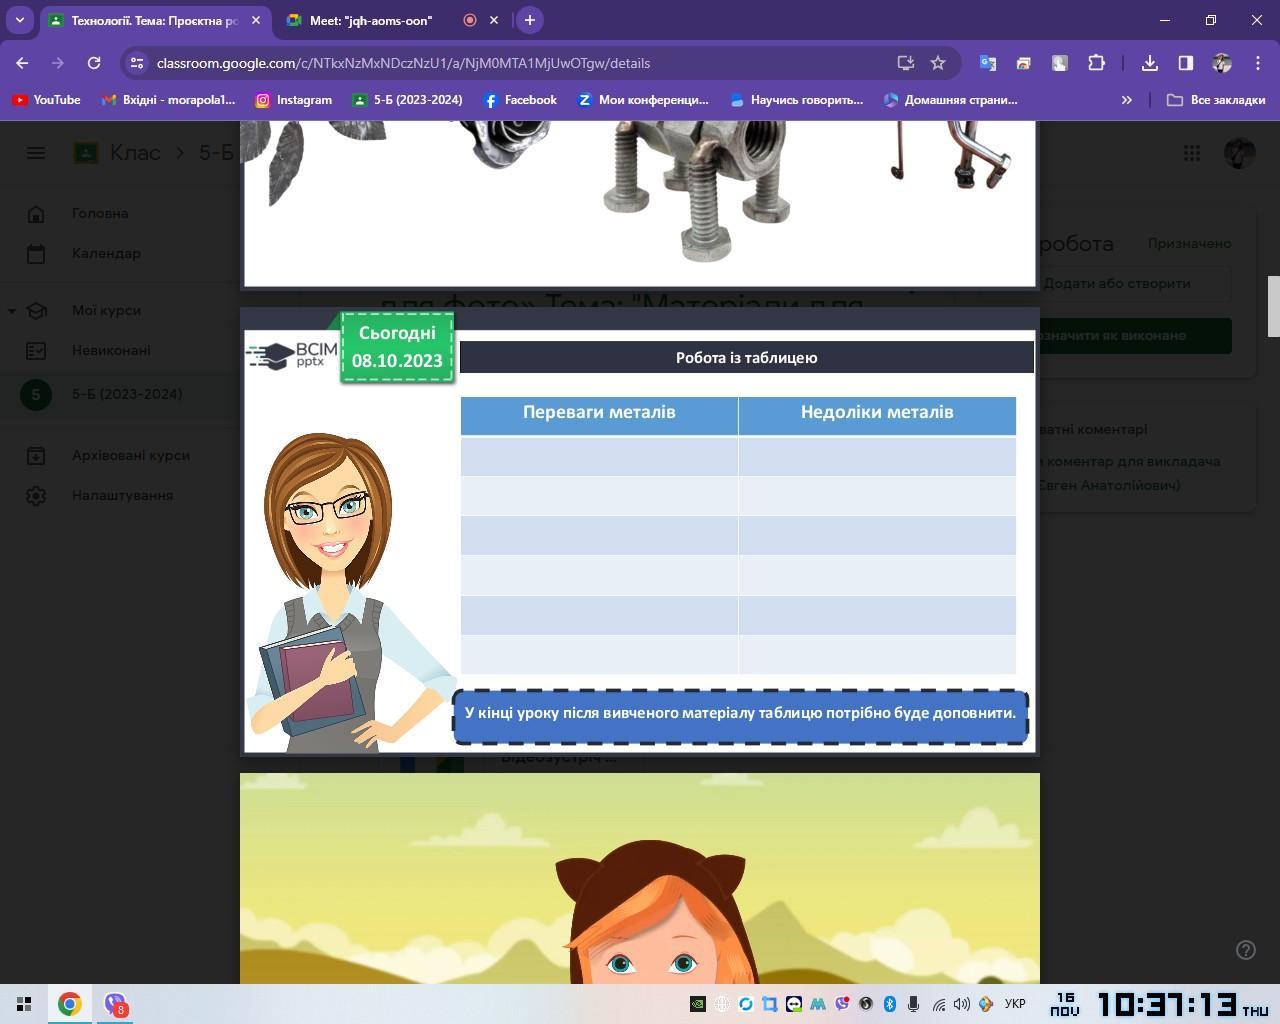Open Chrome downloads icon
Viewport: 1280px width, 1024px height.
(1149, 63)
